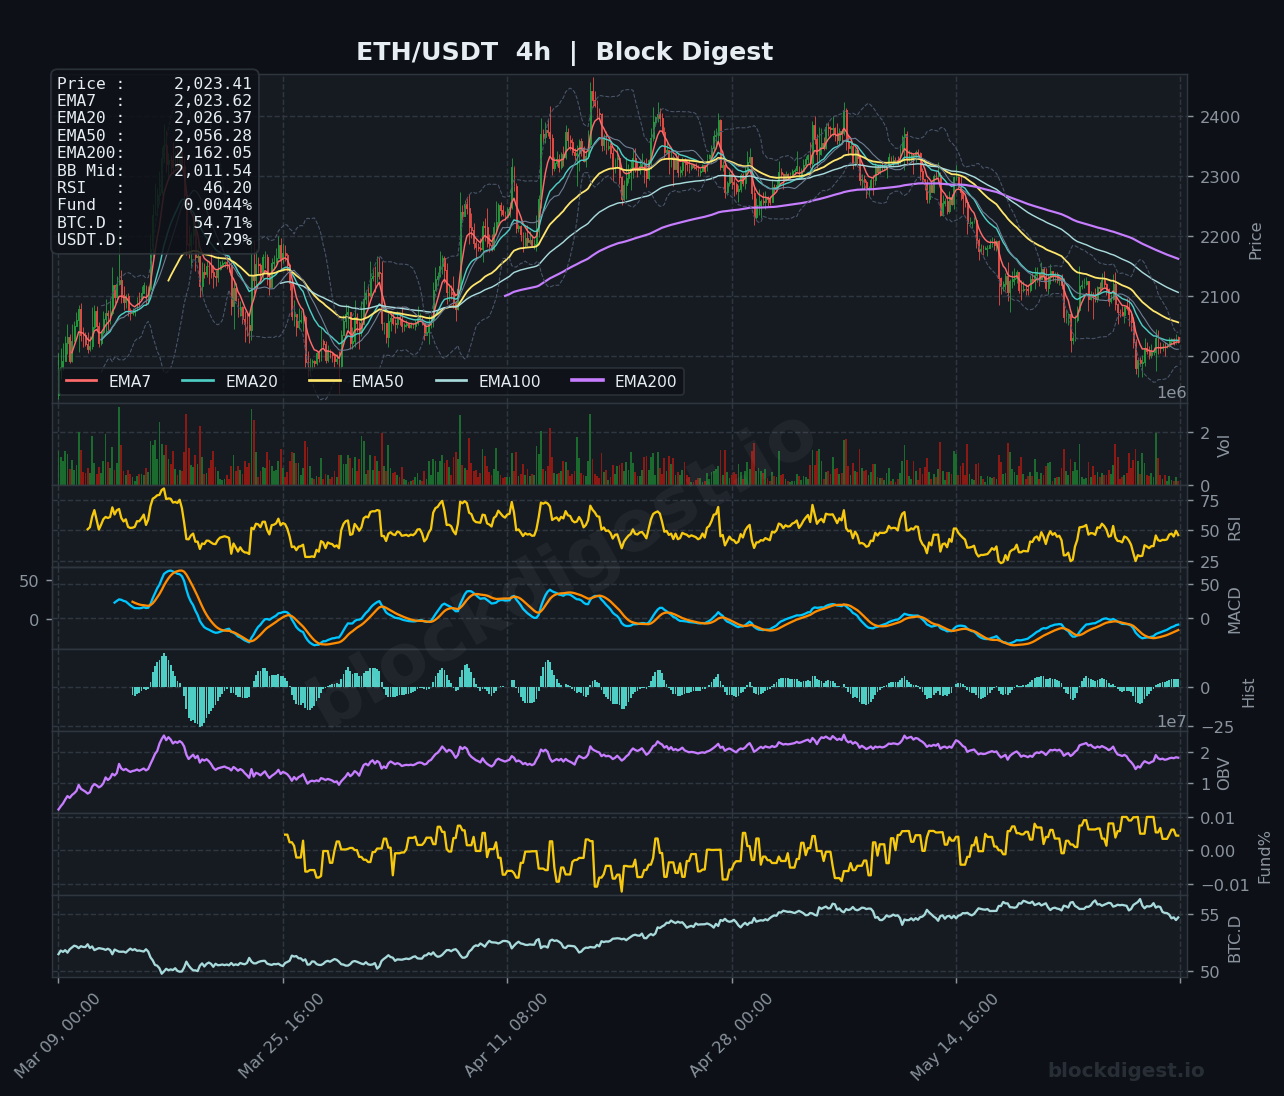Click the EMA50 legend entry
Image resolution: width=1284 pixels, height=1096 pixels.
tap(356, 381)
